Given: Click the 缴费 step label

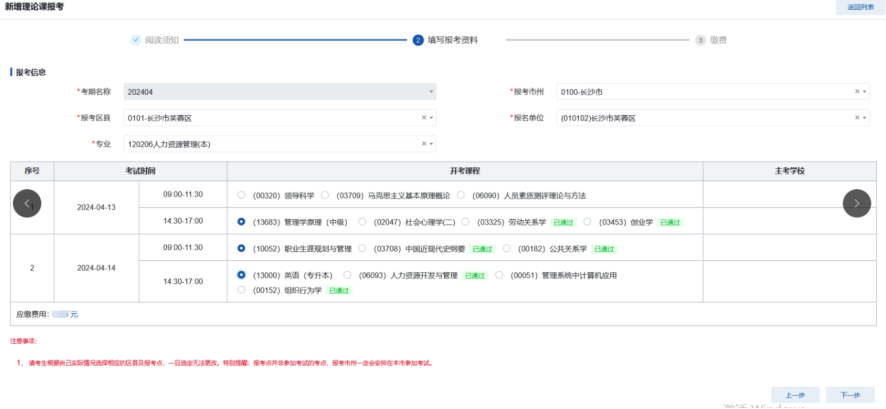Looking at the screenshot, I should [718, 40].
